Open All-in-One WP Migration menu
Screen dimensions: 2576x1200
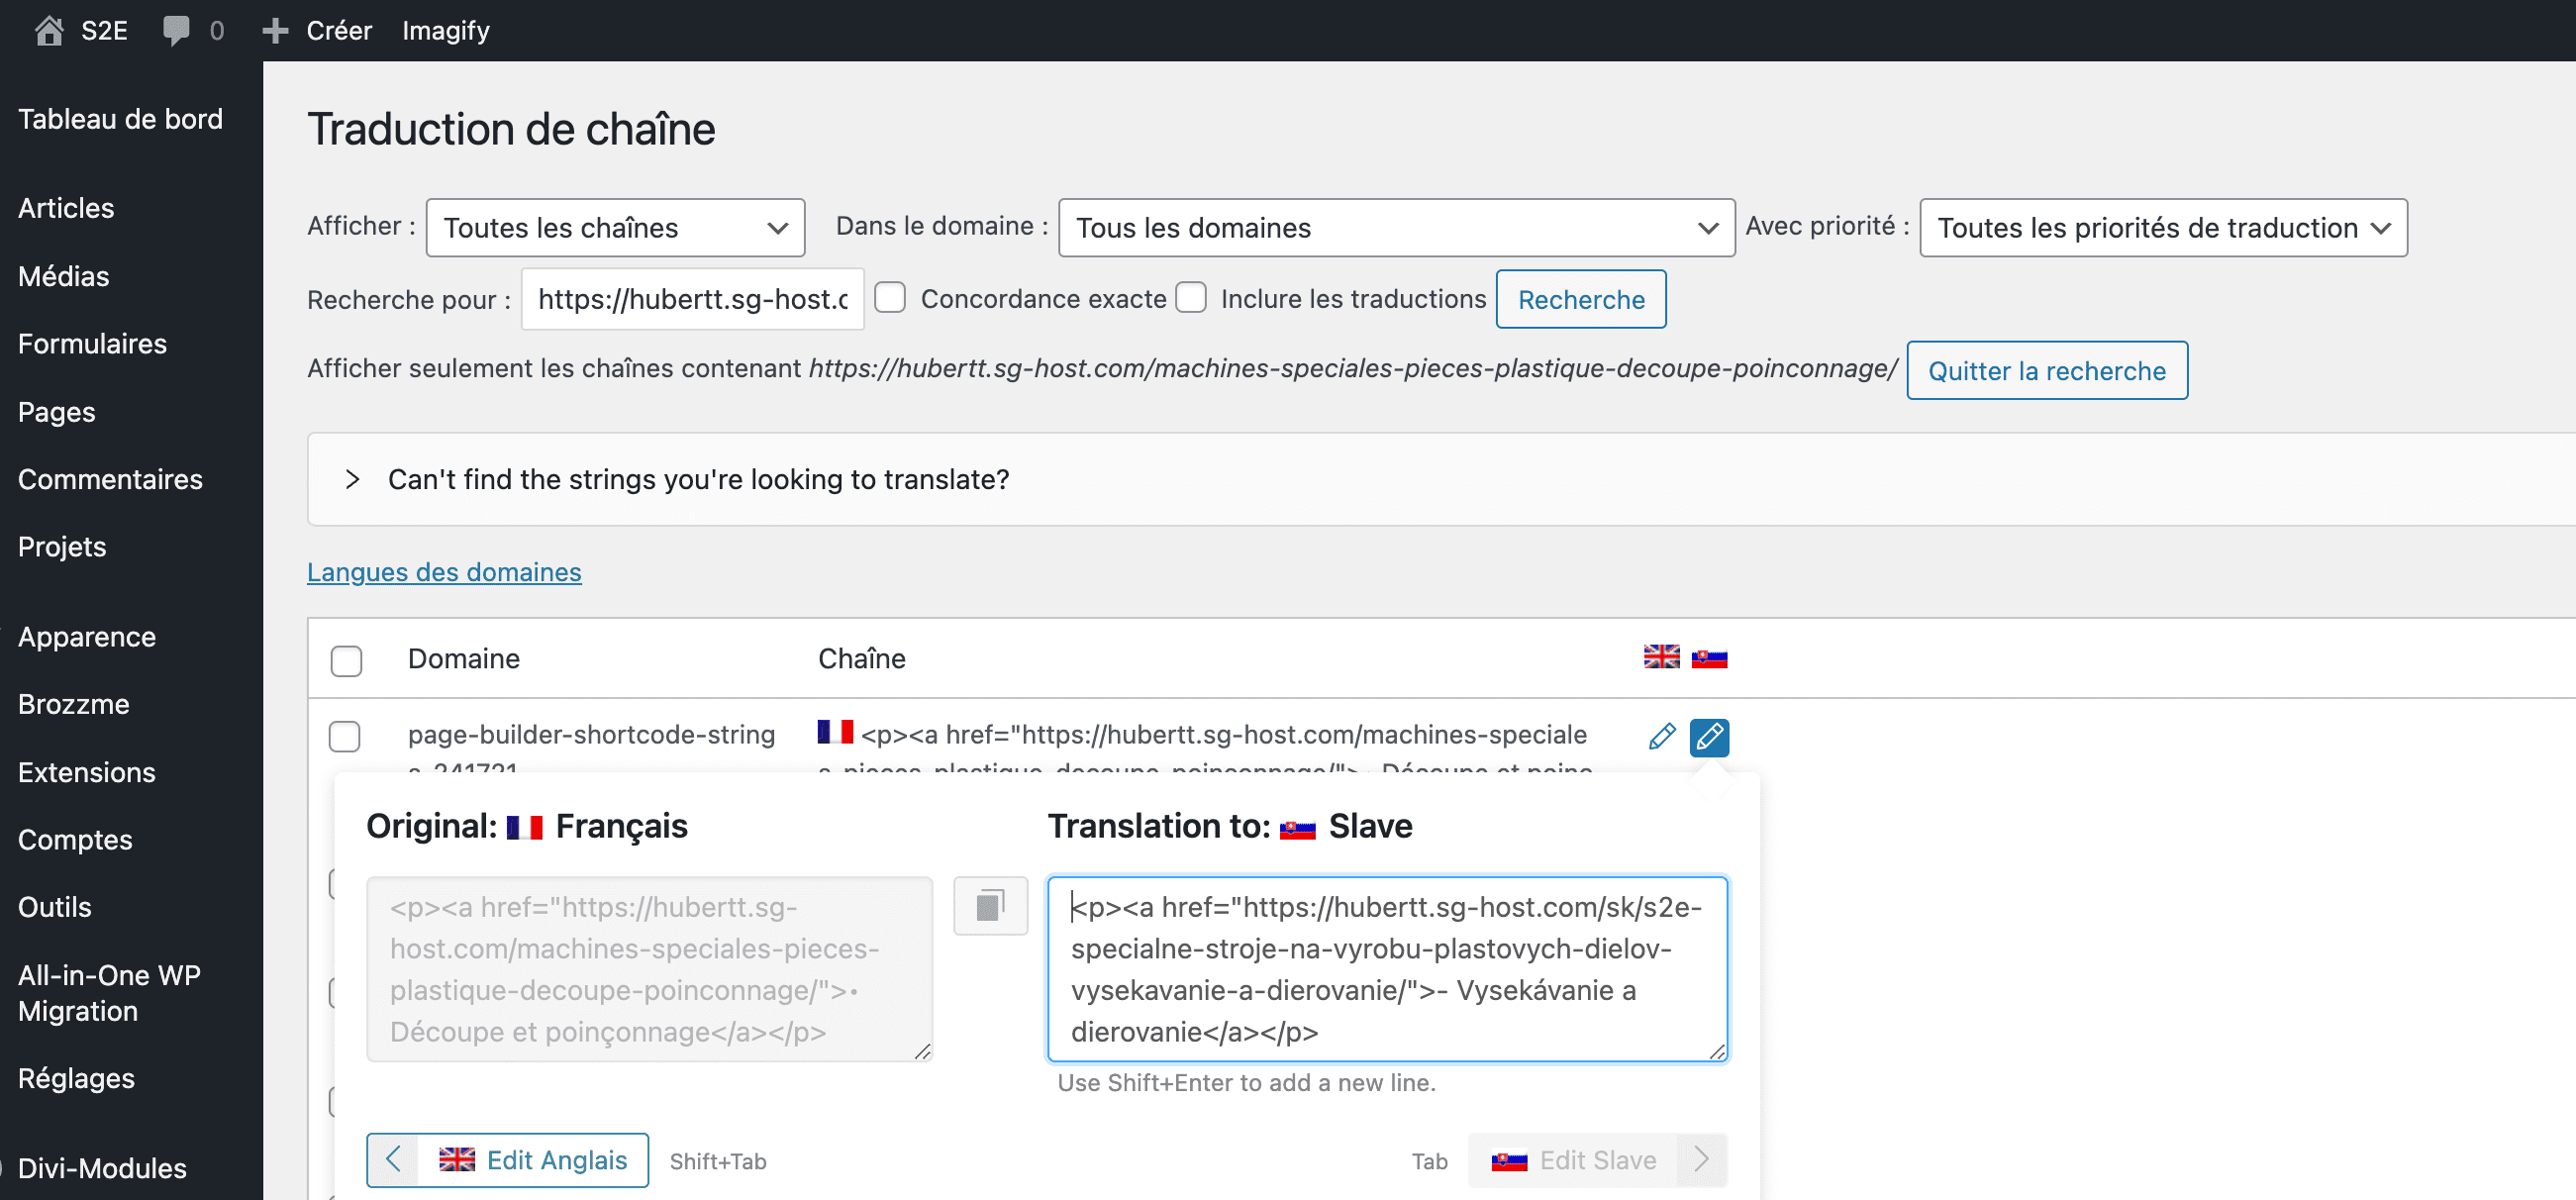click(109, 993)
